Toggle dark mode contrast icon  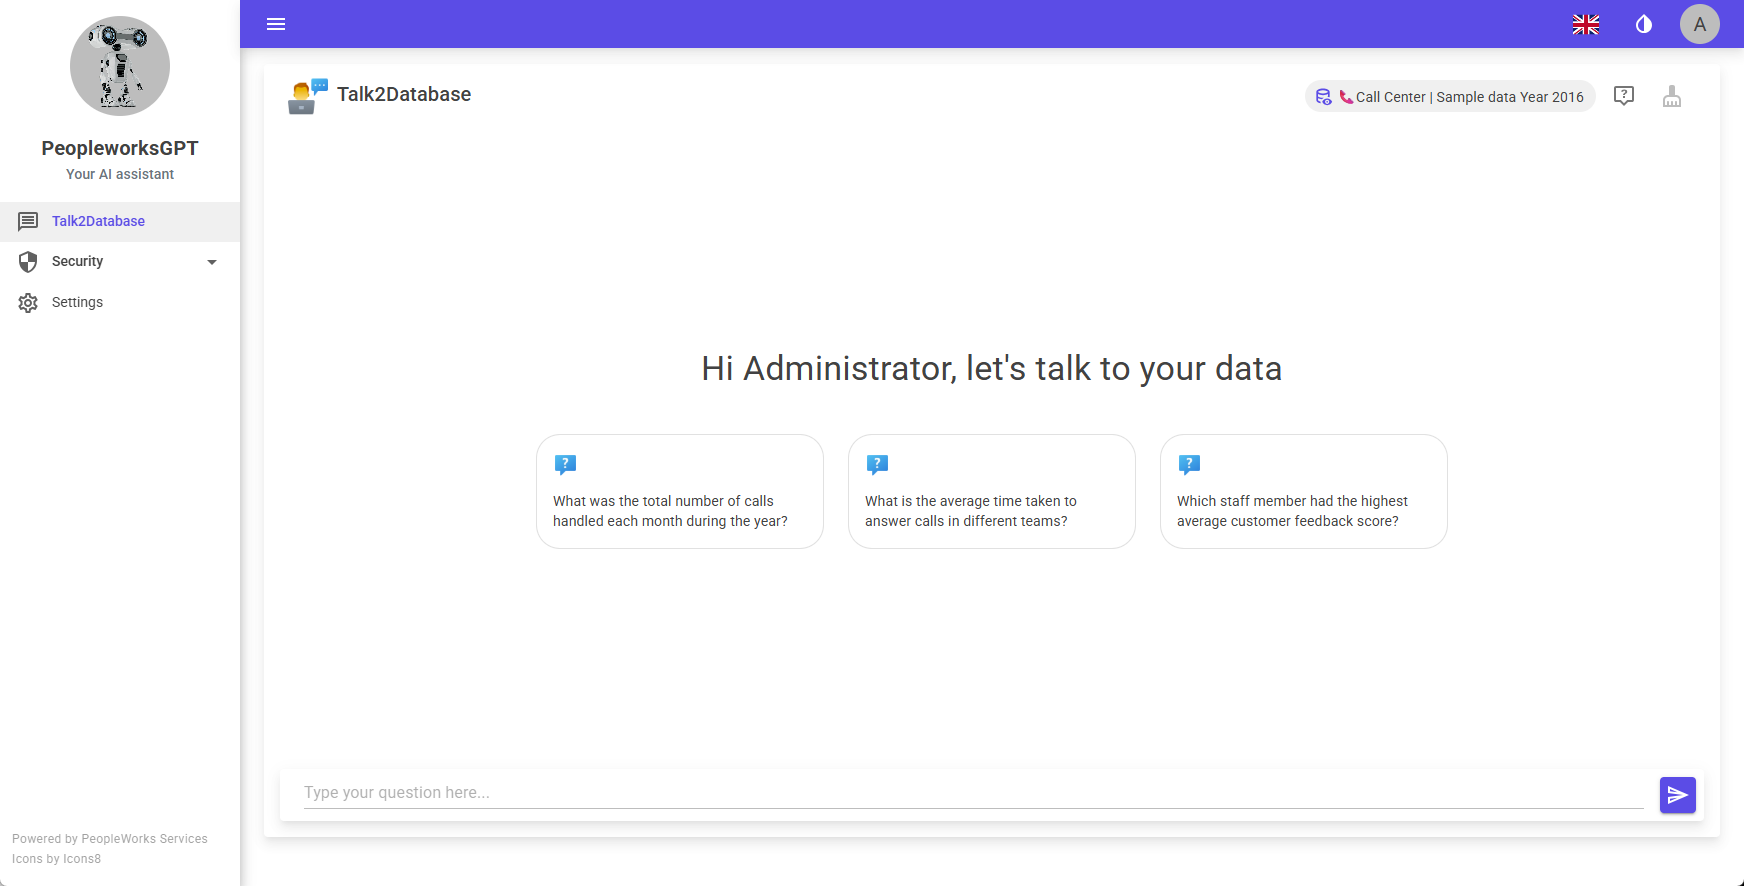[1644, 24]
